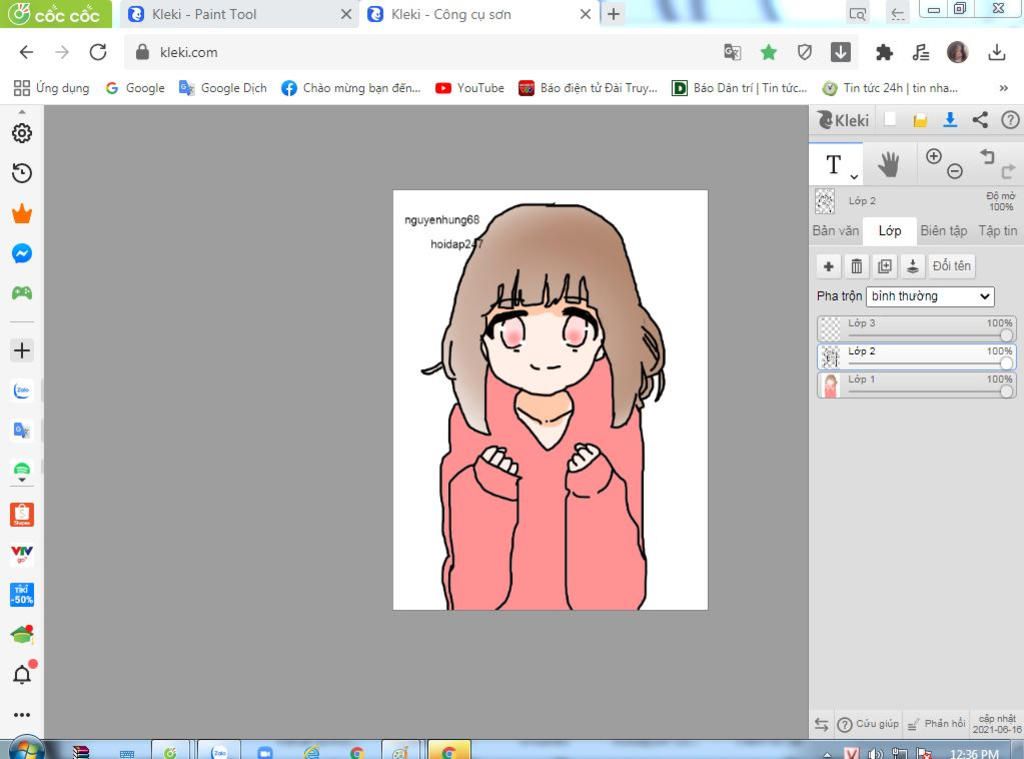The width and height of the screenshot is (1024, 759).
Task: Expand the bookmarks overflow chevron
Action: [1003, 88]
